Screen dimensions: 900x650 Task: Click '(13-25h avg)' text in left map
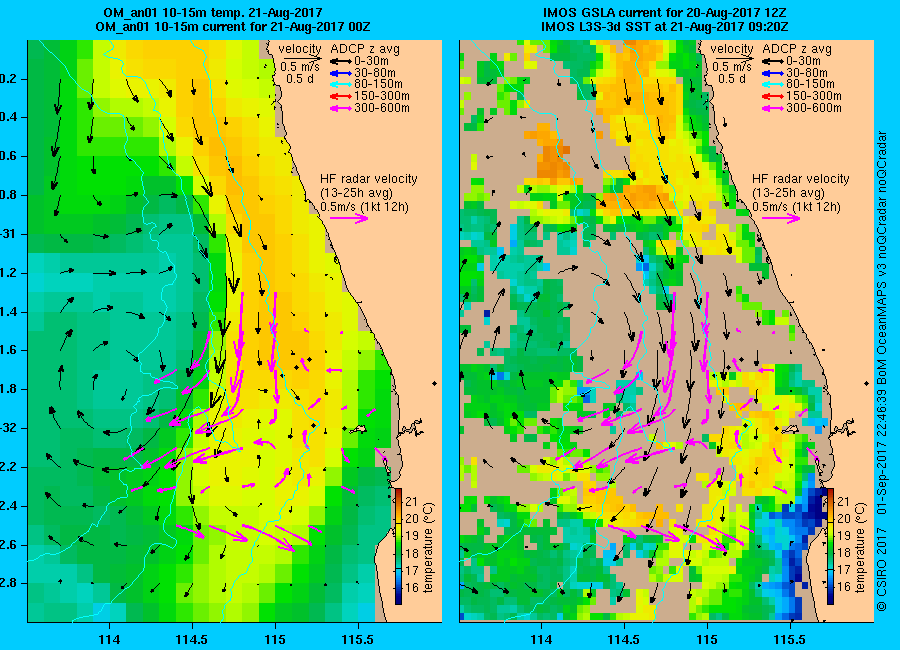(356, 193)
